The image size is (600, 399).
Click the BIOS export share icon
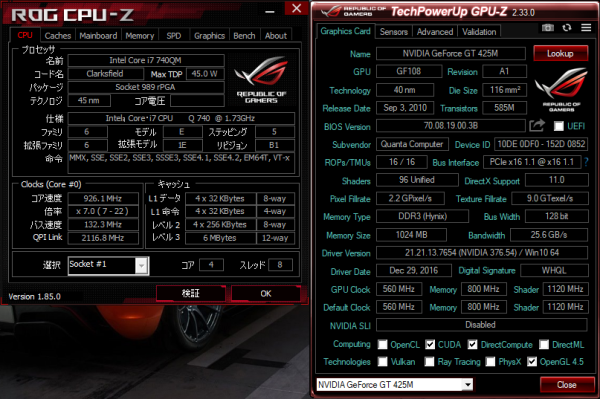(x=536, y=125)
